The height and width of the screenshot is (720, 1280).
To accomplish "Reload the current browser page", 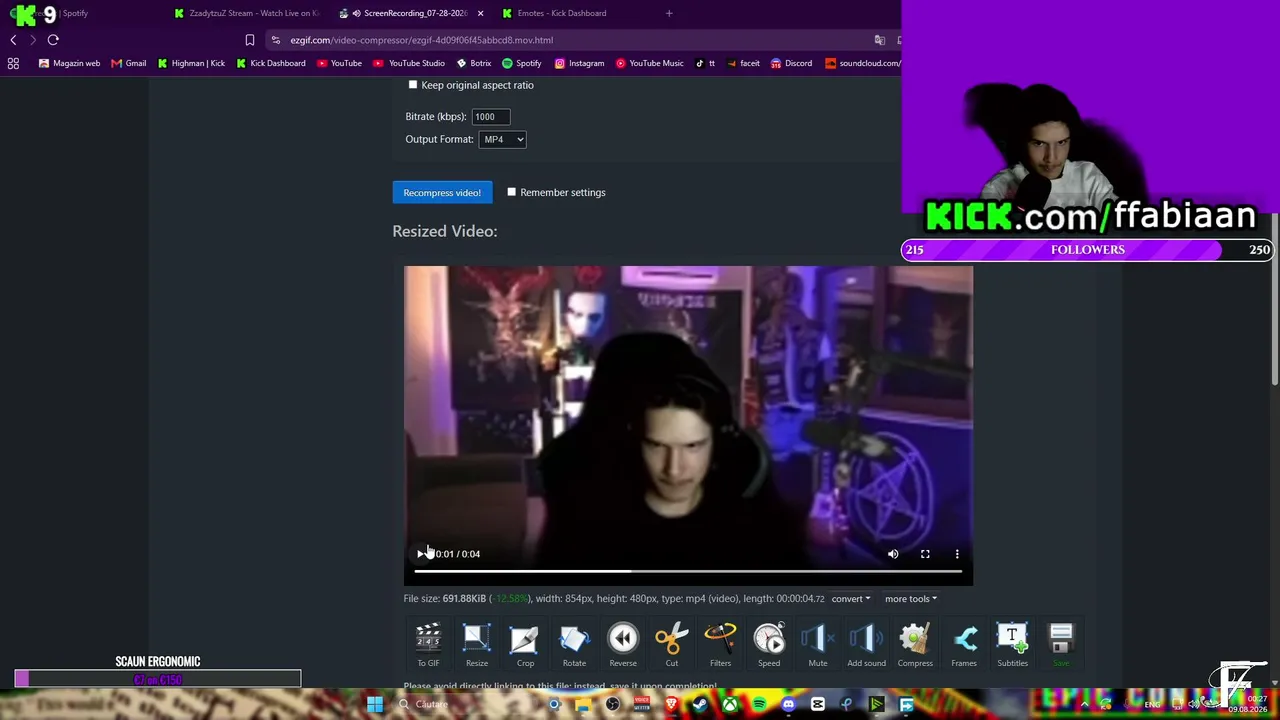I will click(53, 40).
